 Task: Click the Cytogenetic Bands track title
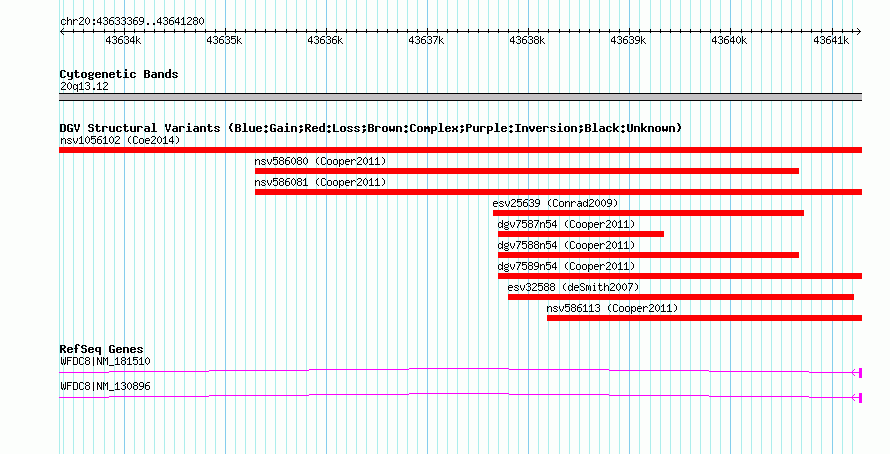119,74
